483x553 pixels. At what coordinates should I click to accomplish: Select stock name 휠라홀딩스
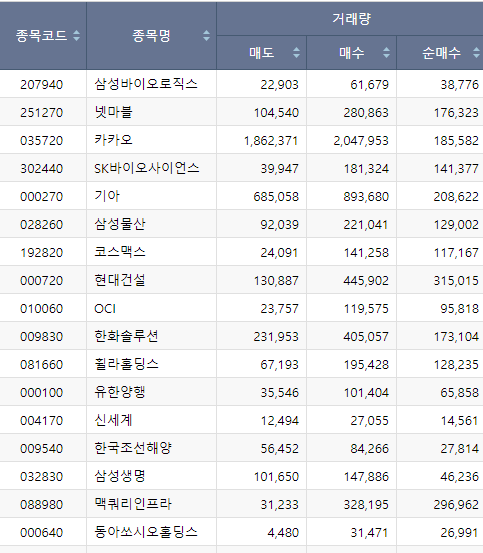coord(126,364)
